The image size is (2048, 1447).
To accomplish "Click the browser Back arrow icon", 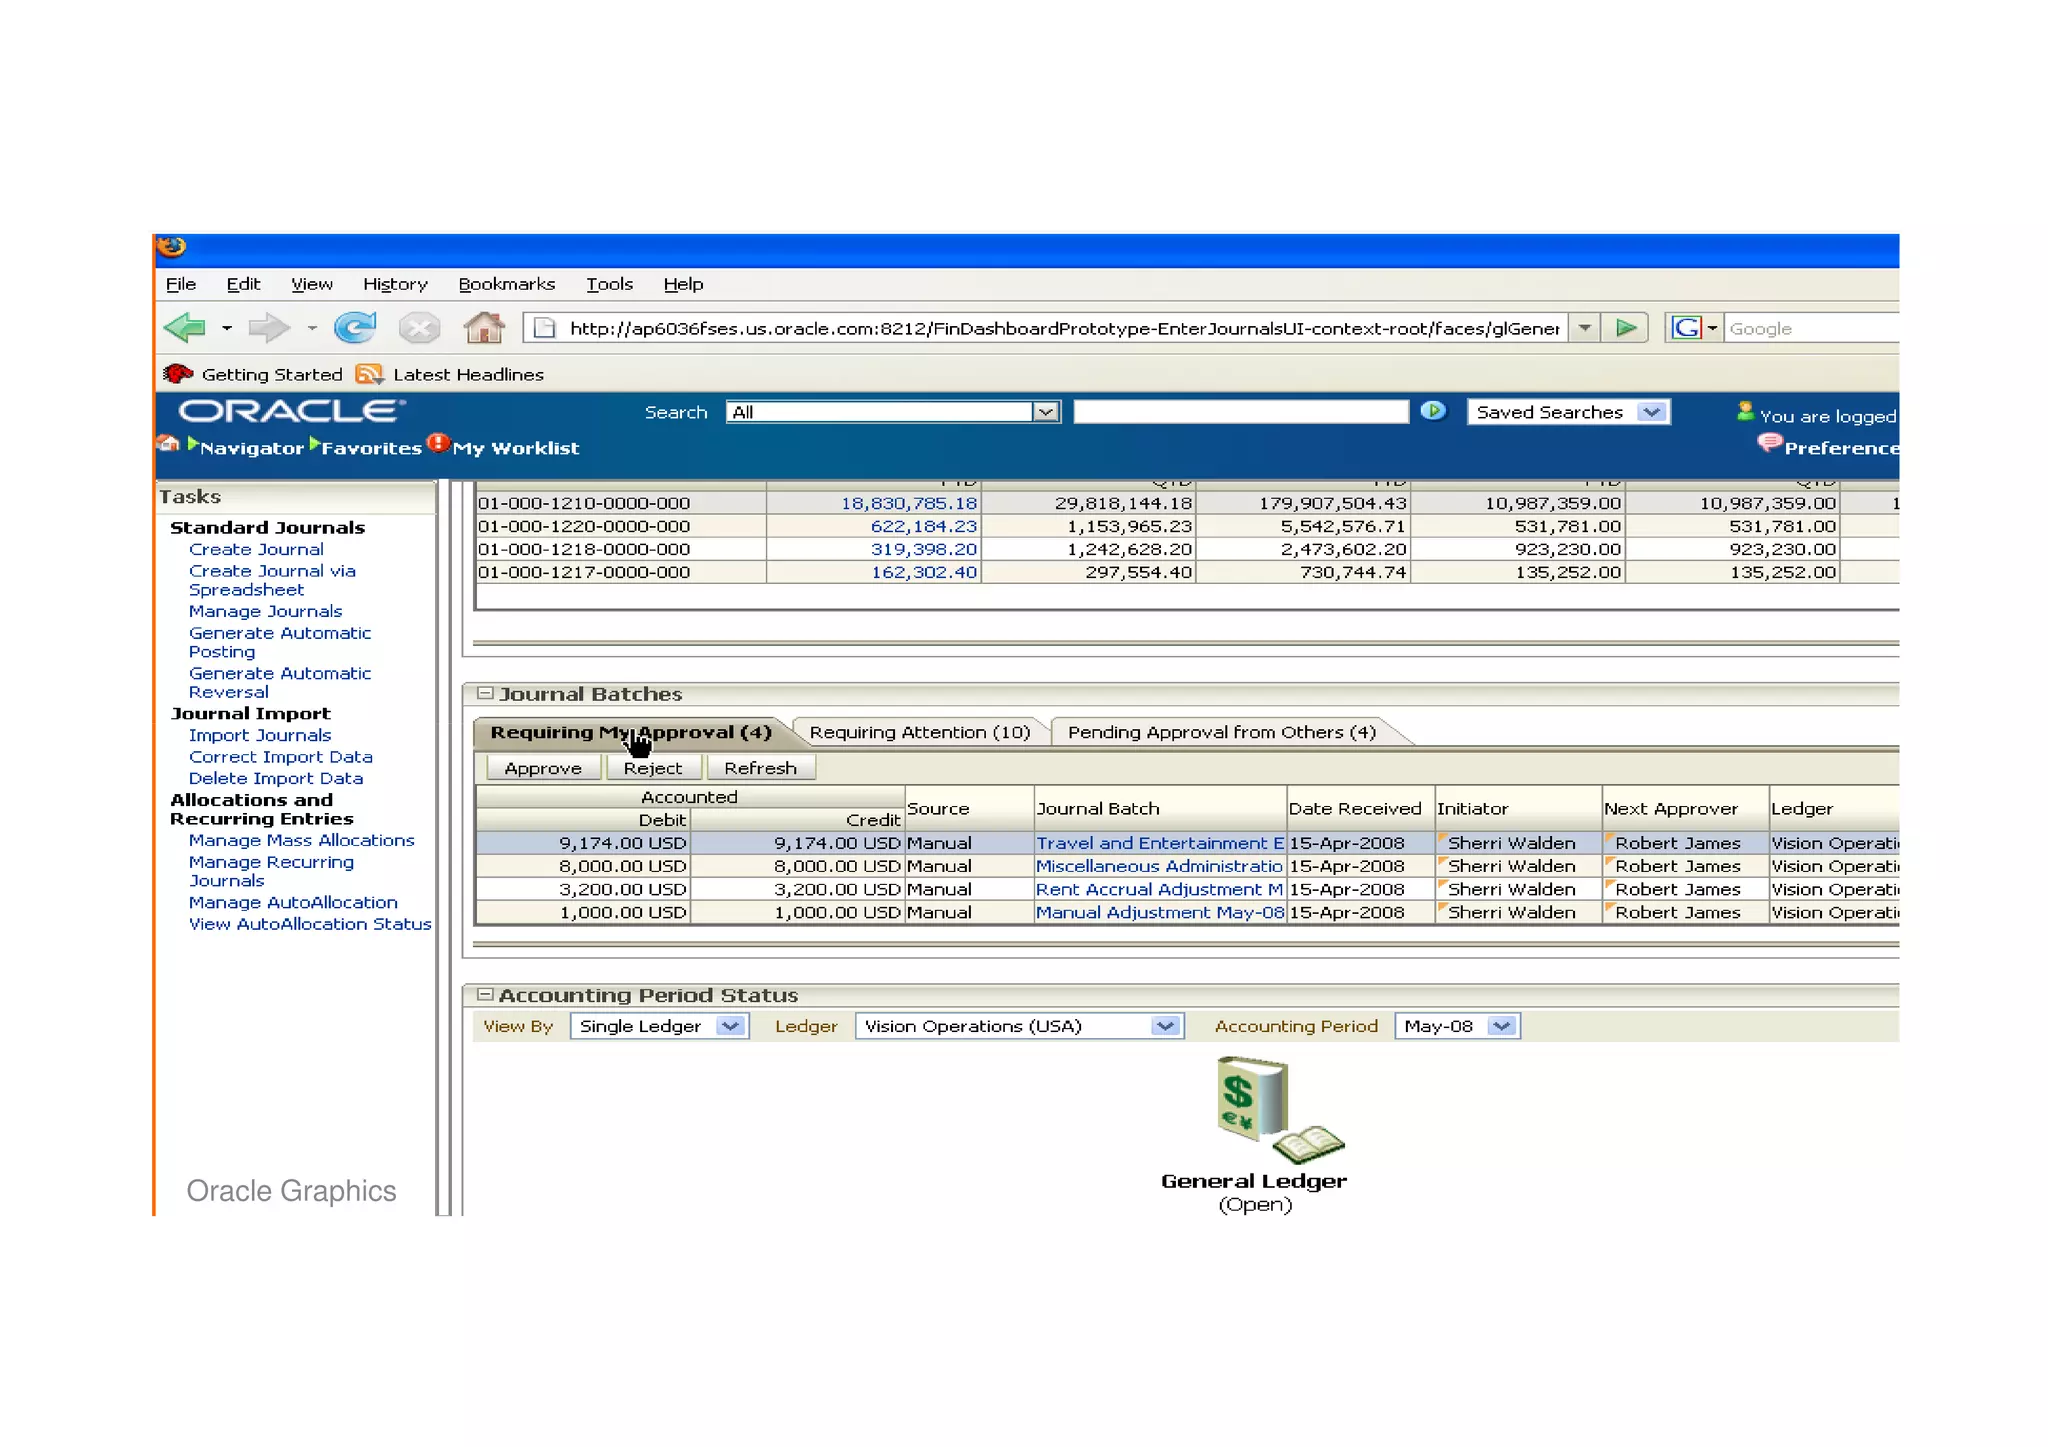I will (x=185, y=328).
